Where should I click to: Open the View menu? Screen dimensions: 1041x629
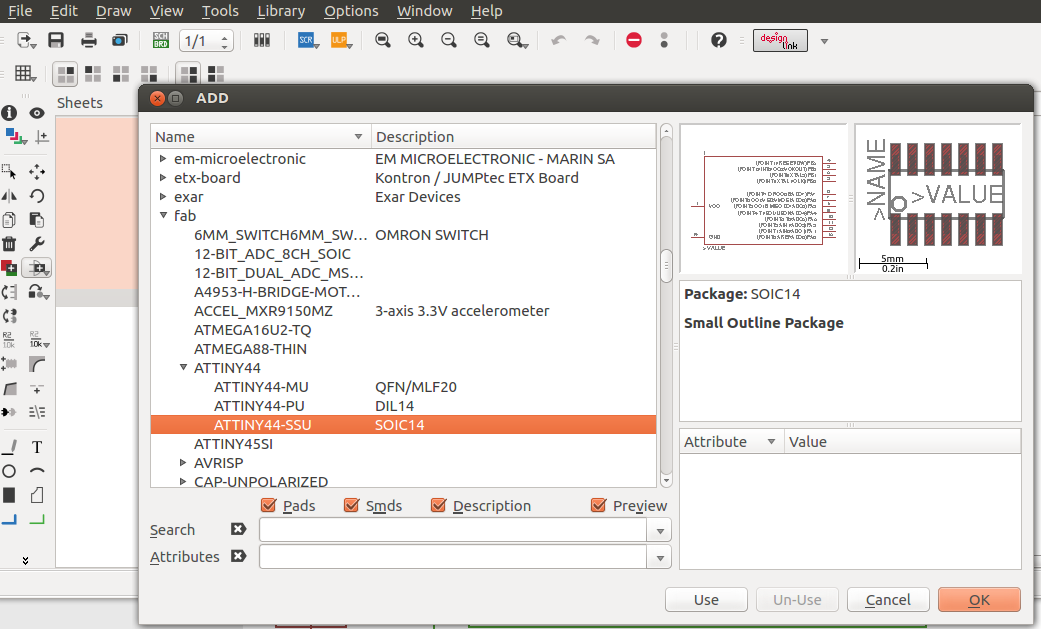(x=166, y=11)
